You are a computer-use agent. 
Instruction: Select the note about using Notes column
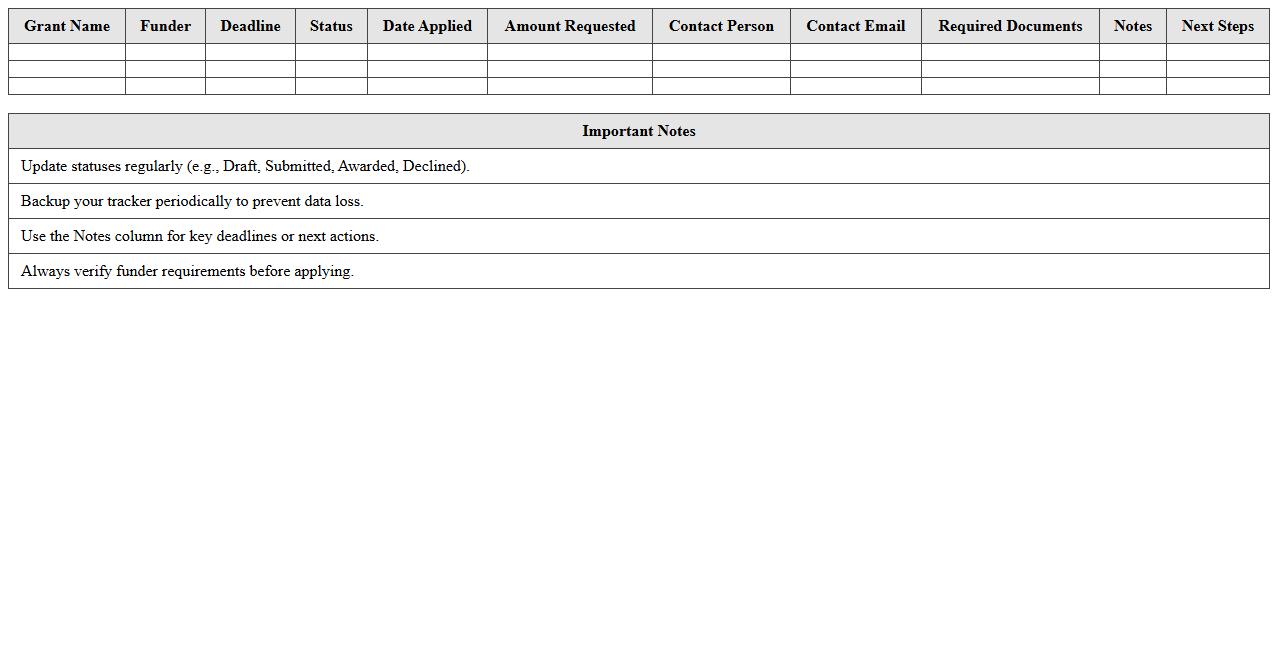200,236
